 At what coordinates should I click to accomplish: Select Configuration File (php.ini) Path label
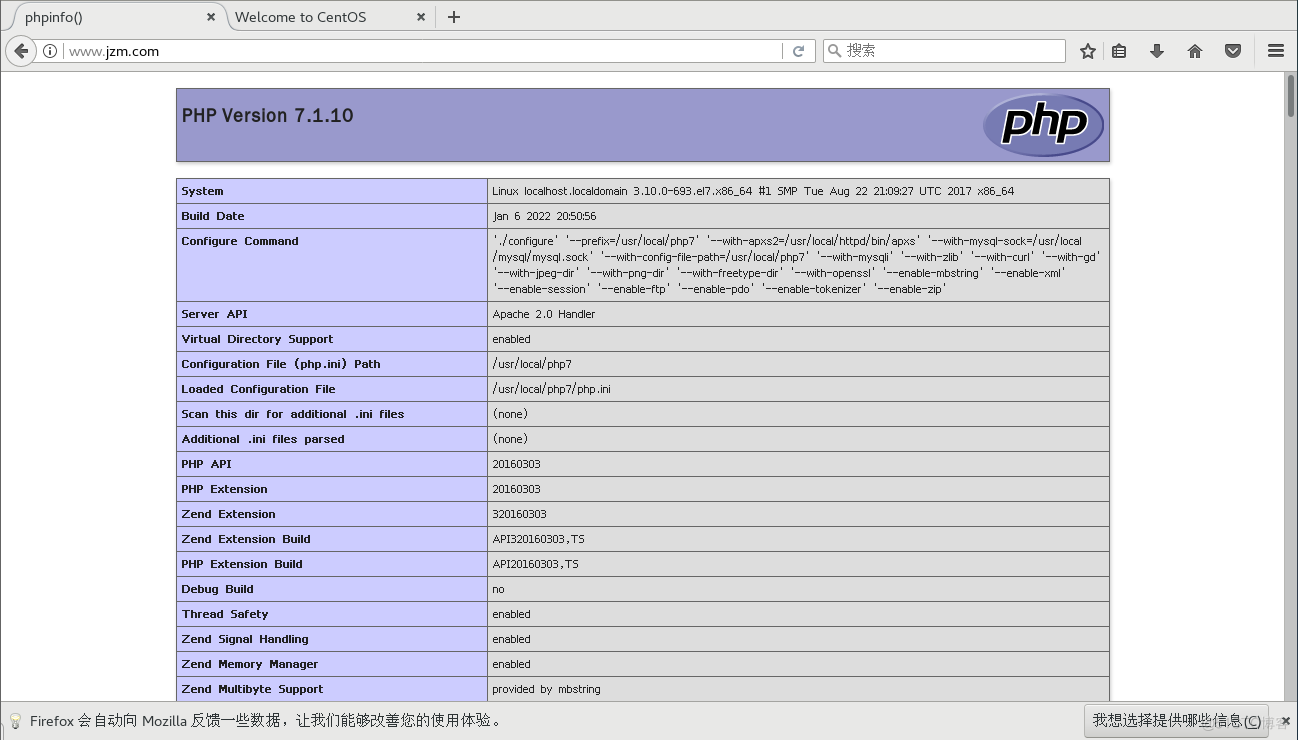(x=281, y=364)
